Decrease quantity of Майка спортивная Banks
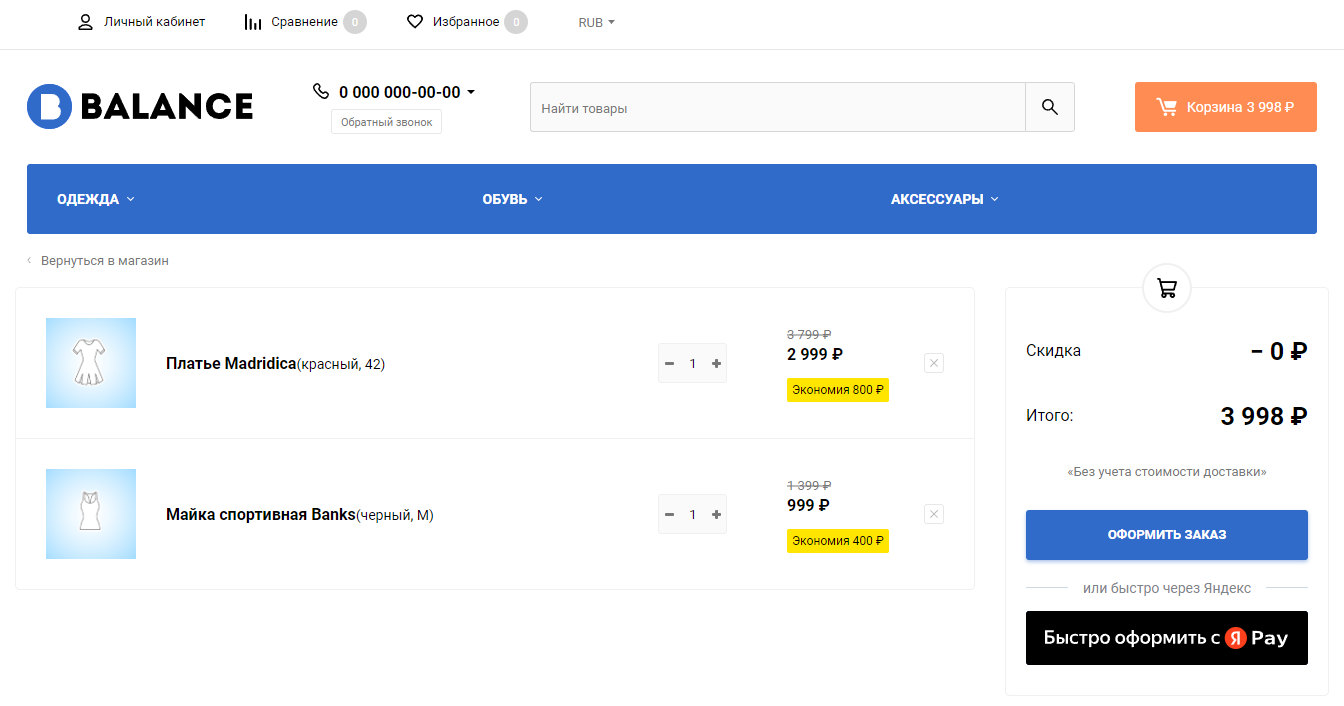 coord(669,514)
